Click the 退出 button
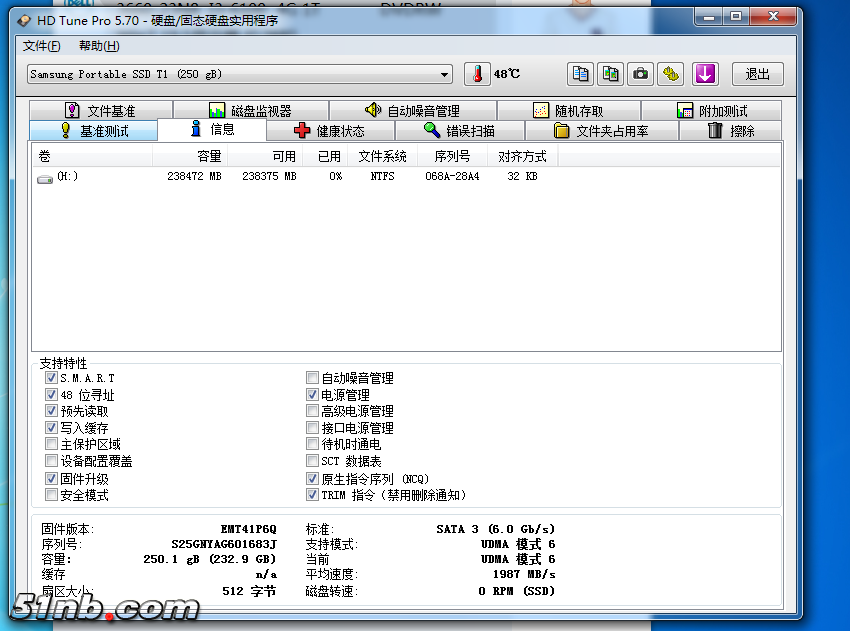Image resolution: width=850 pixels, height=631 pixels. (758, 74)
